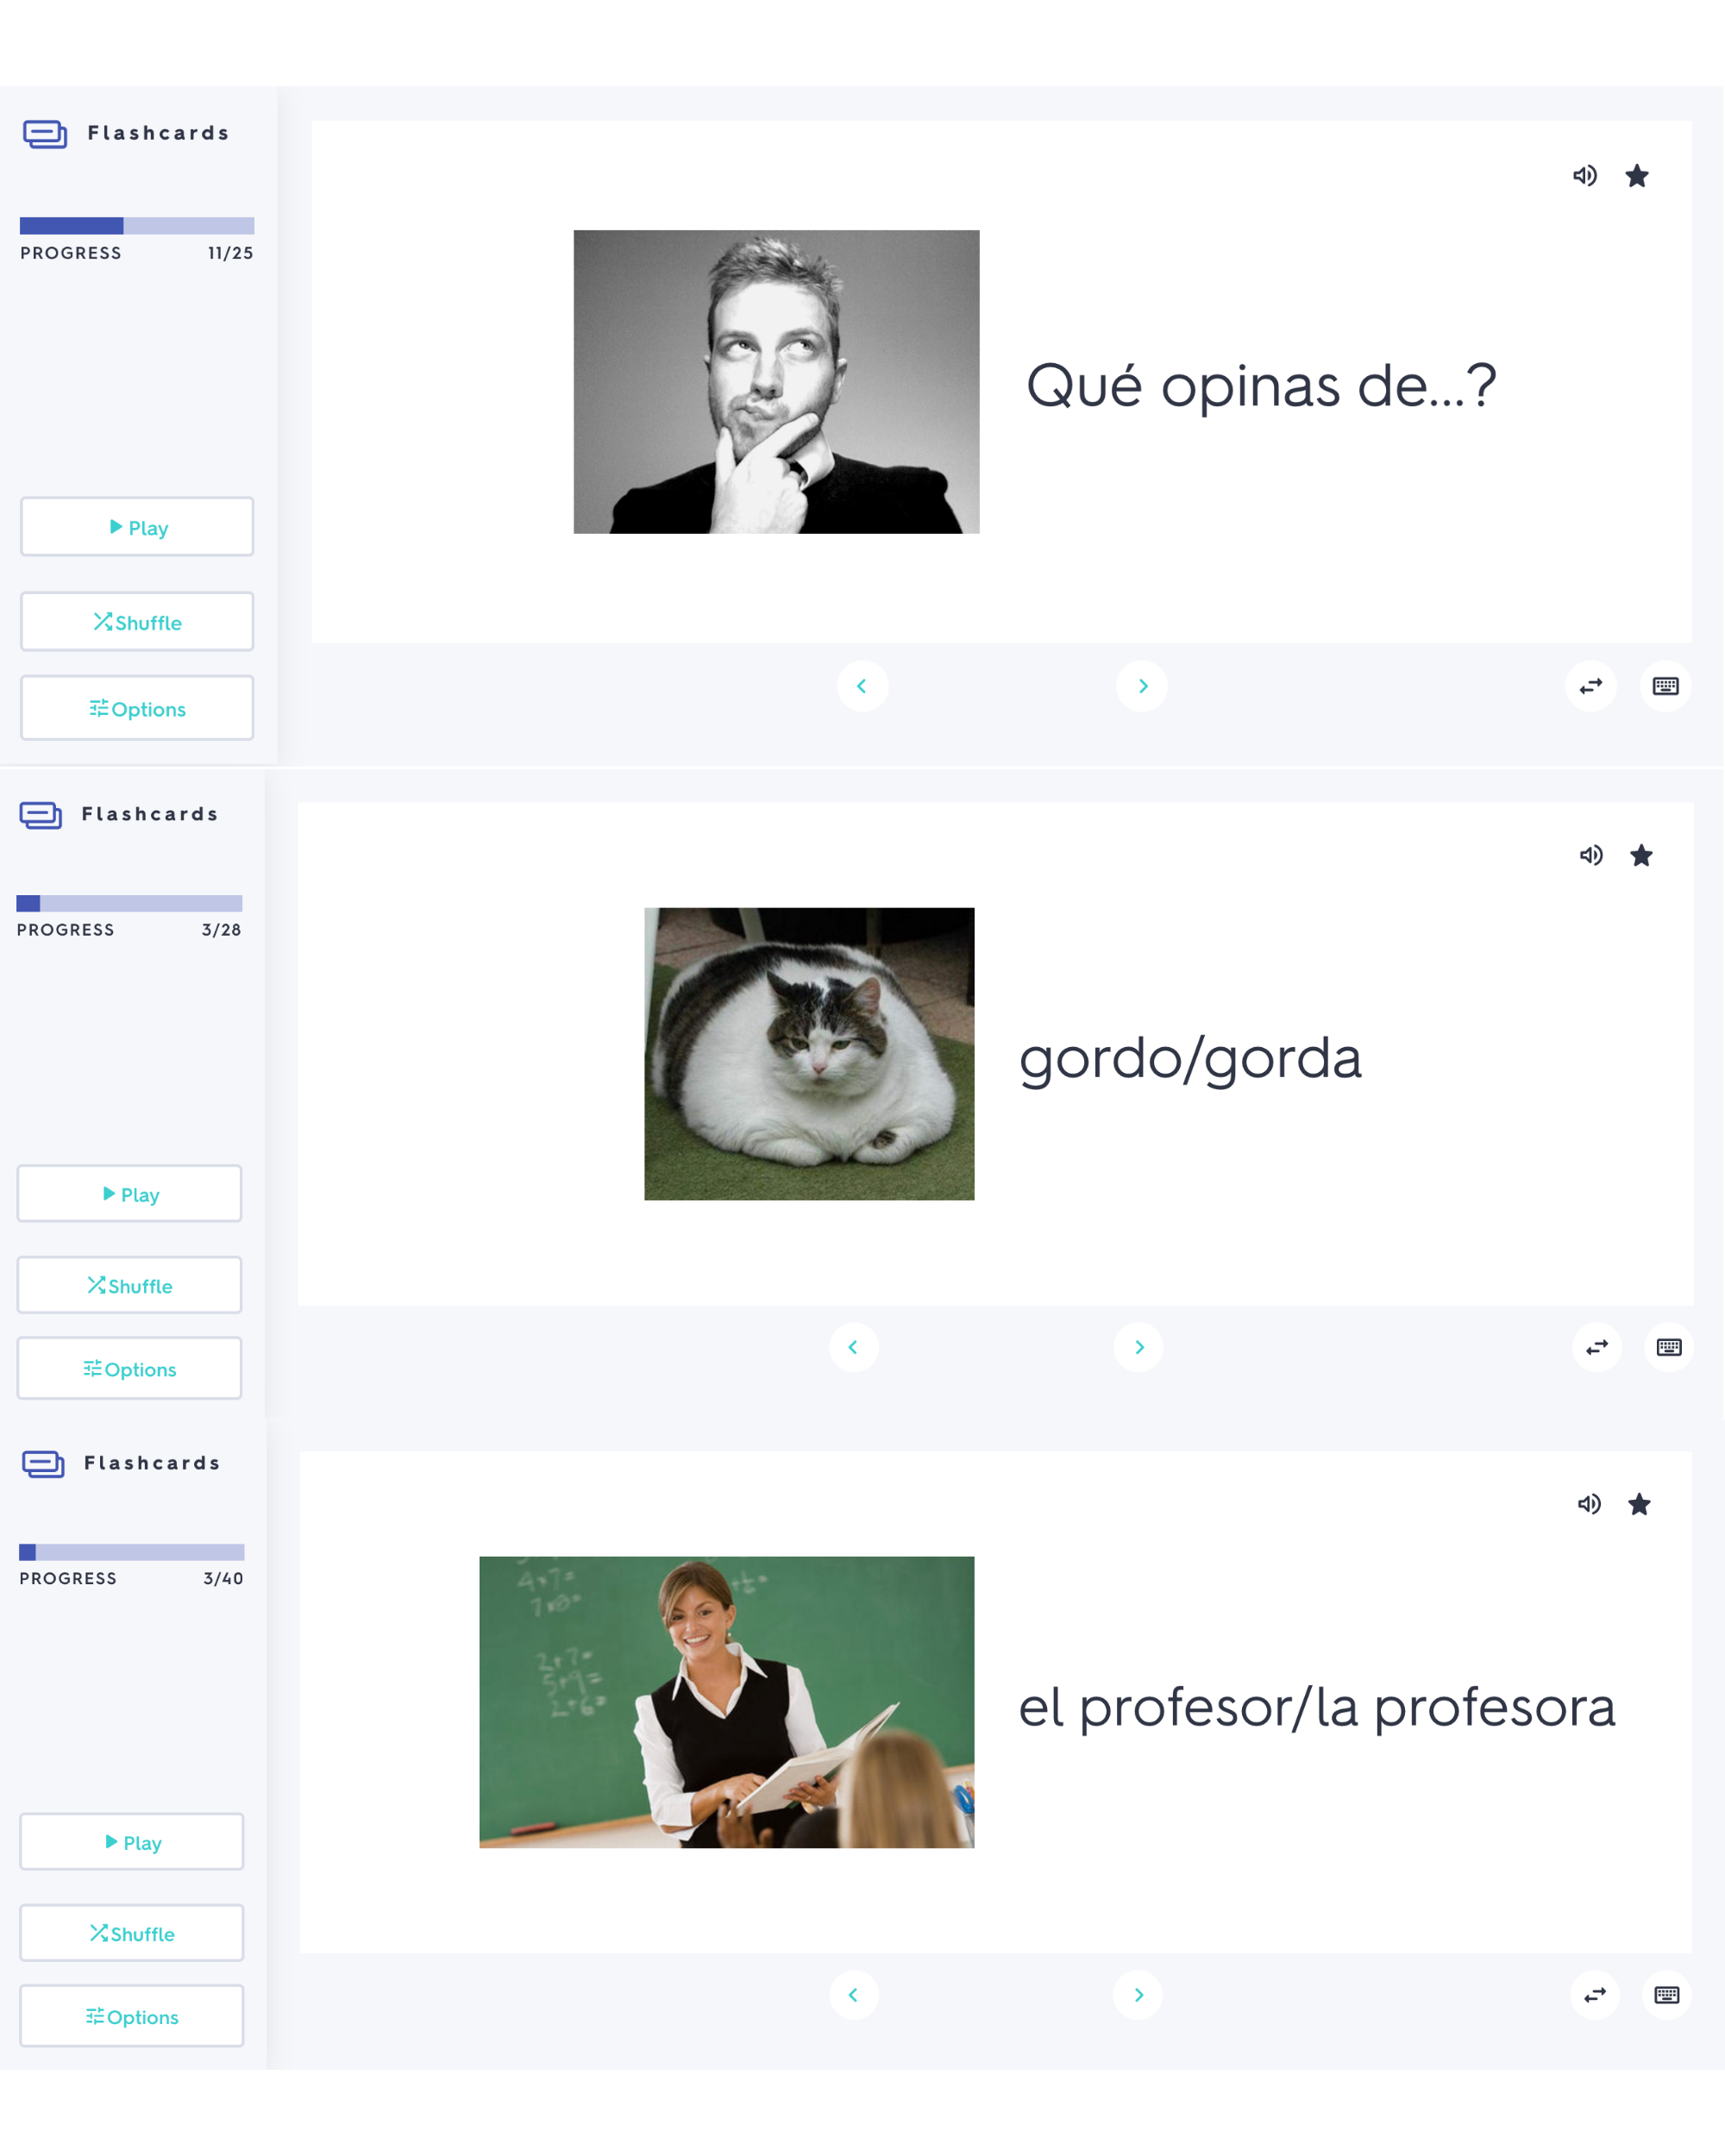
Task: Click keyboard icon under profesor card
Action: (1667, 1995)
